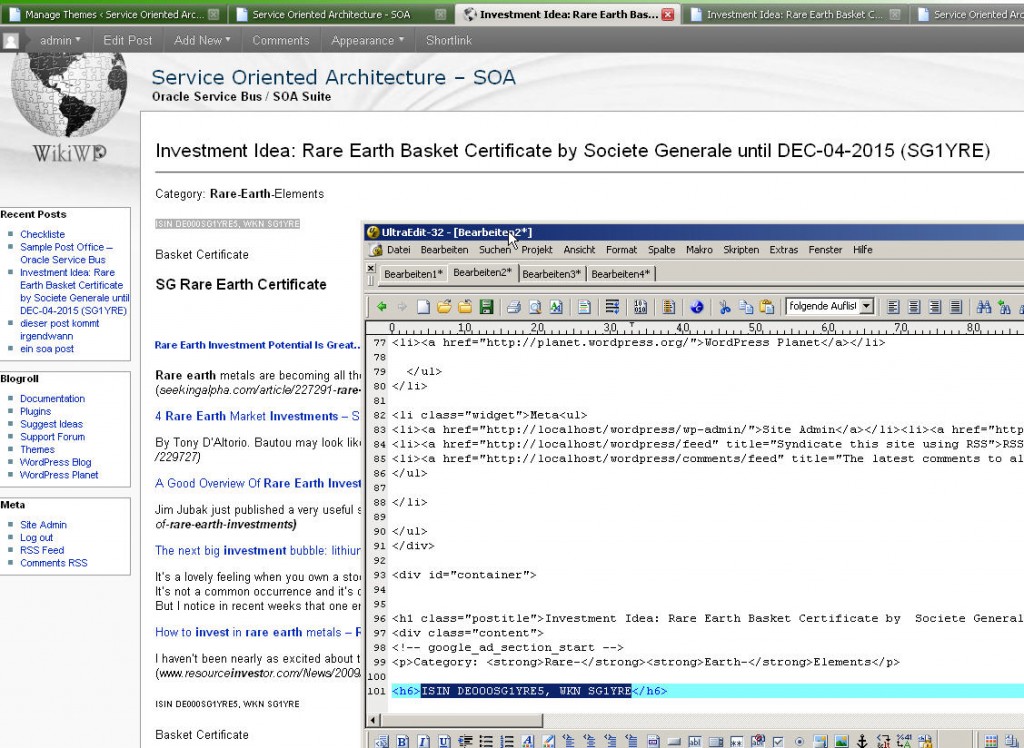Open the 'folgende Auflist' combo box
The width and height of the screenshot is (1024, 748).
click(x=830, y=306)
